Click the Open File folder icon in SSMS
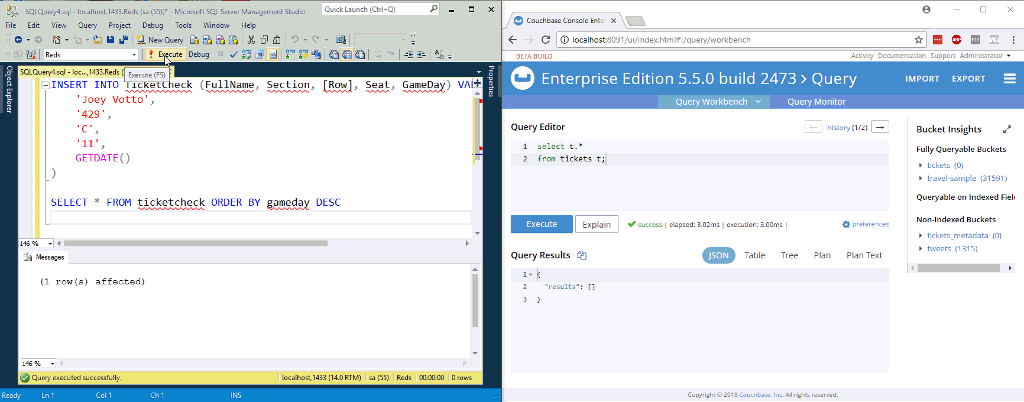The image size is (1024, 402). 97,40
